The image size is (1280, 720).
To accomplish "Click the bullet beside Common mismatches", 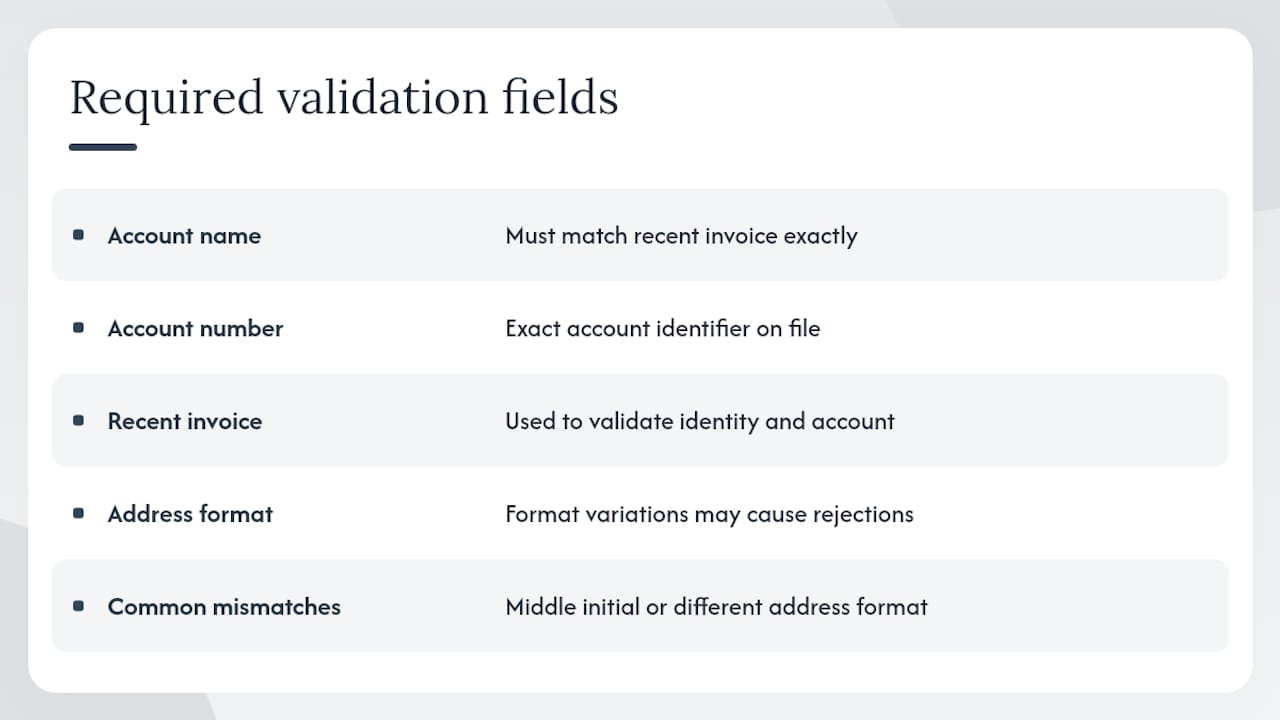I will pyautogui.click(x=79, y=606).
